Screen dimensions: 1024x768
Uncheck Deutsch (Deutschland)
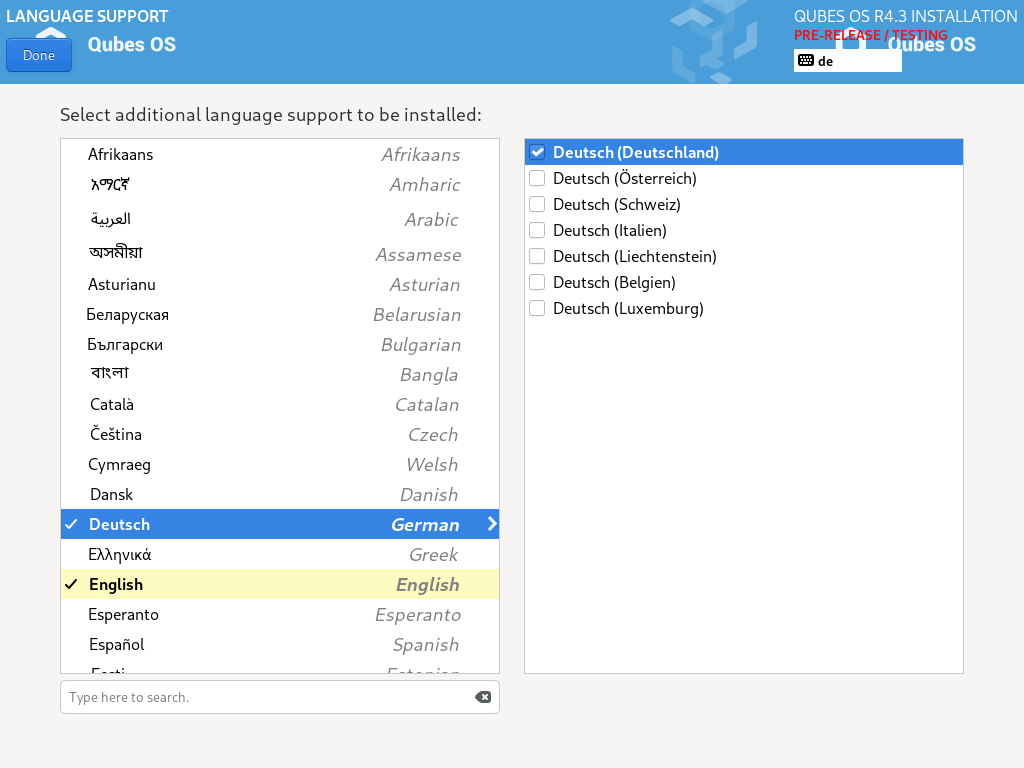pos(537,152)
